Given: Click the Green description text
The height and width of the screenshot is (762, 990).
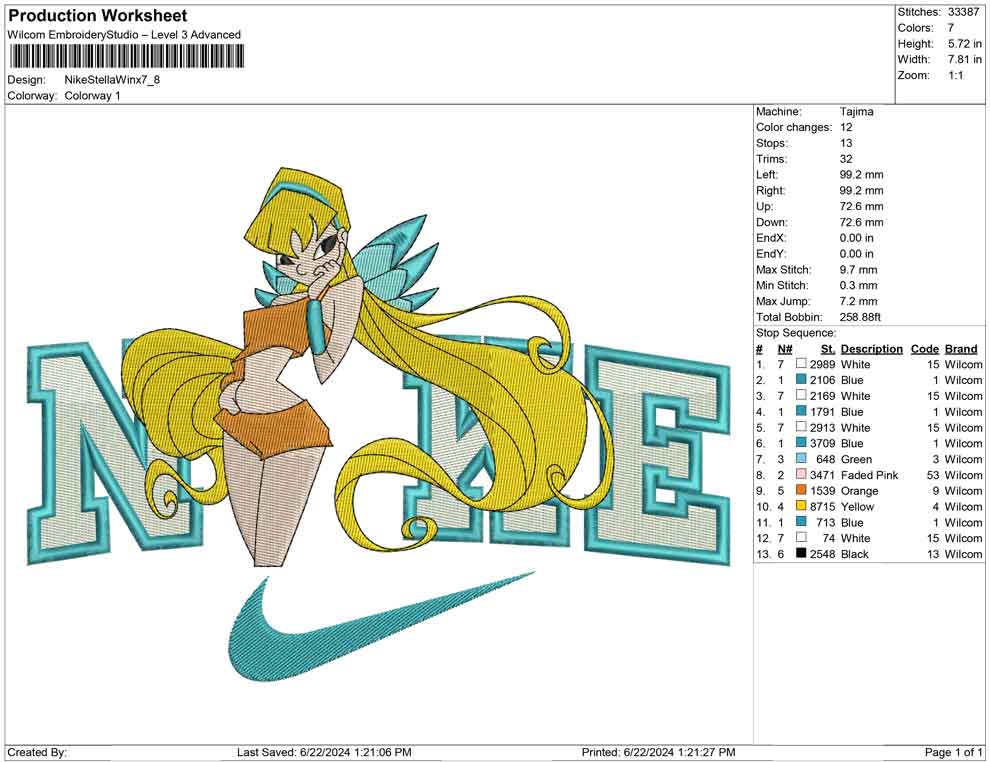Looking at the screenshot, I should point(856,459).
